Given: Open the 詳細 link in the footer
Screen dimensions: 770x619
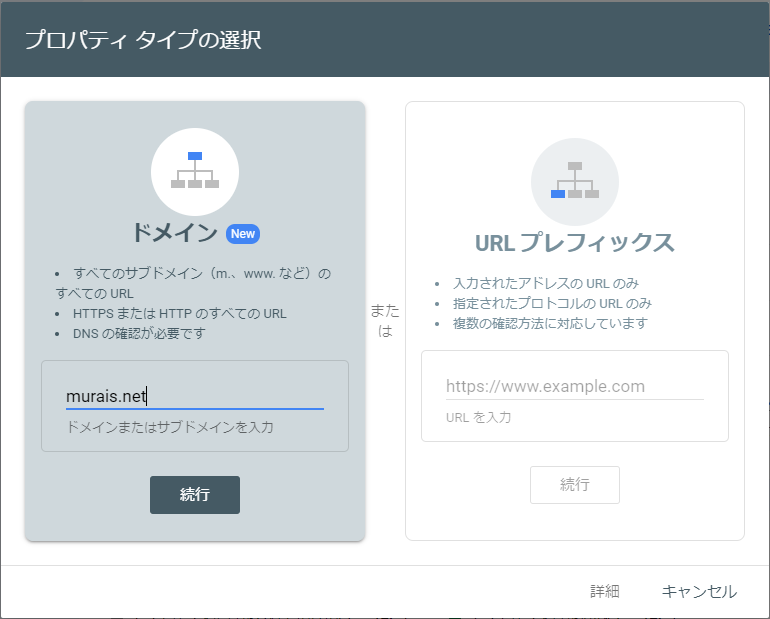Looking at the screenshot, I should pyautogui.click(x=604, y=592).
